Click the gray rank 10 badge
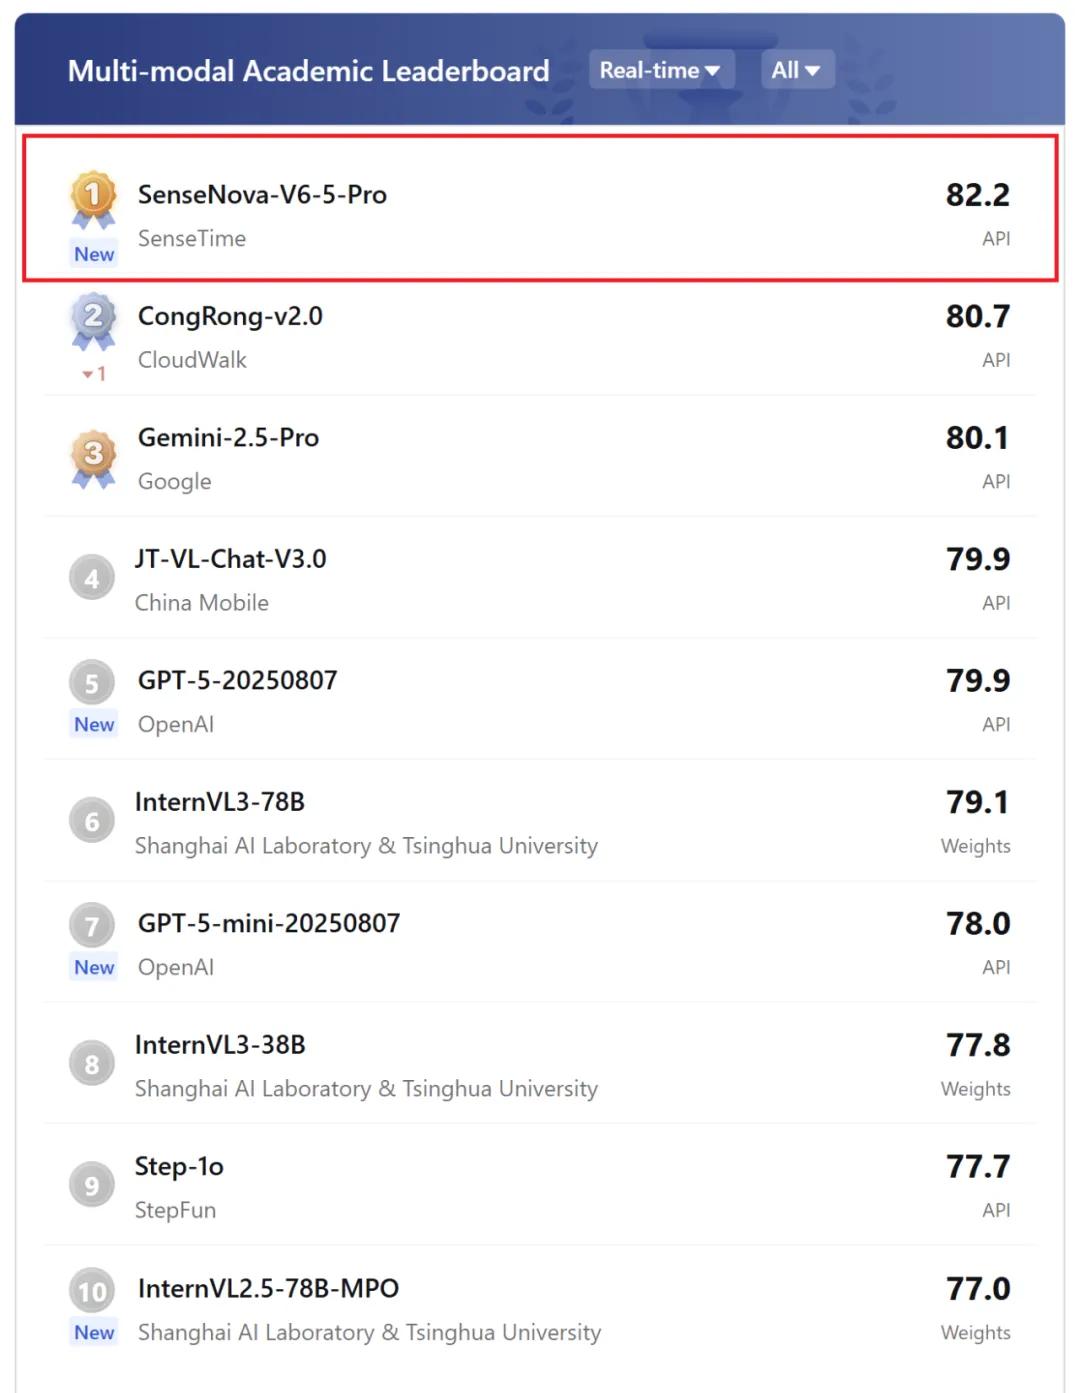Screen dimensions: 1080x1393 [x=92, y=1292]
